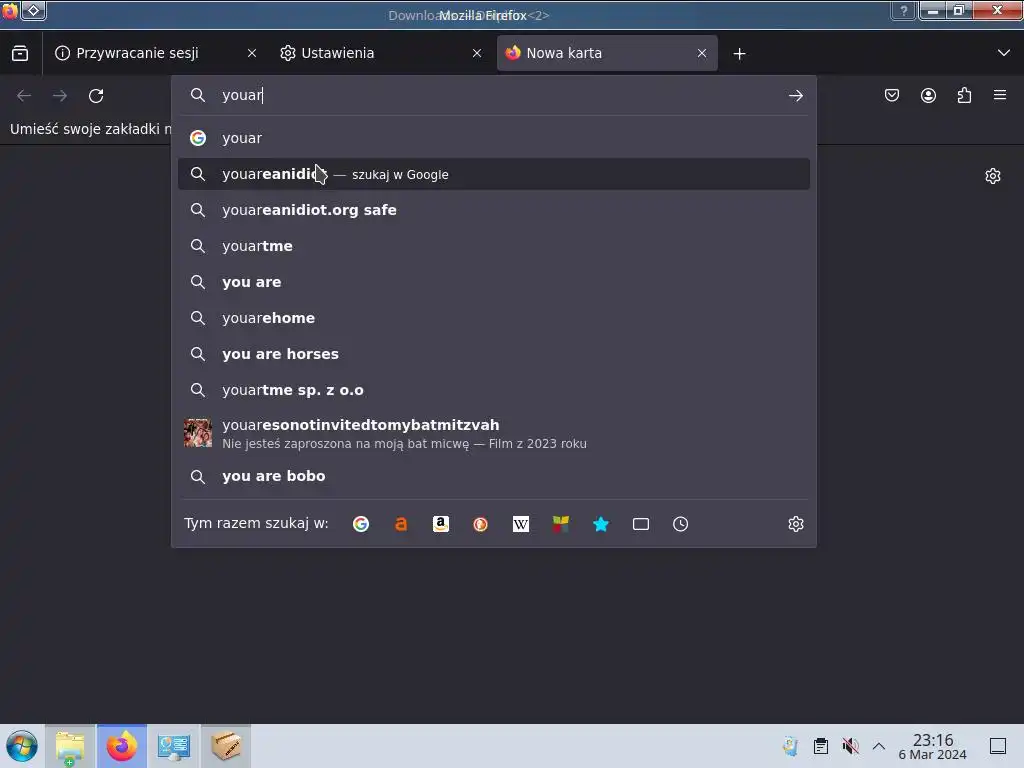Open new tab page personalize gear
The width and height of the screenshot is (1024, 768).
pyautogui.click(x=993, y=176)
